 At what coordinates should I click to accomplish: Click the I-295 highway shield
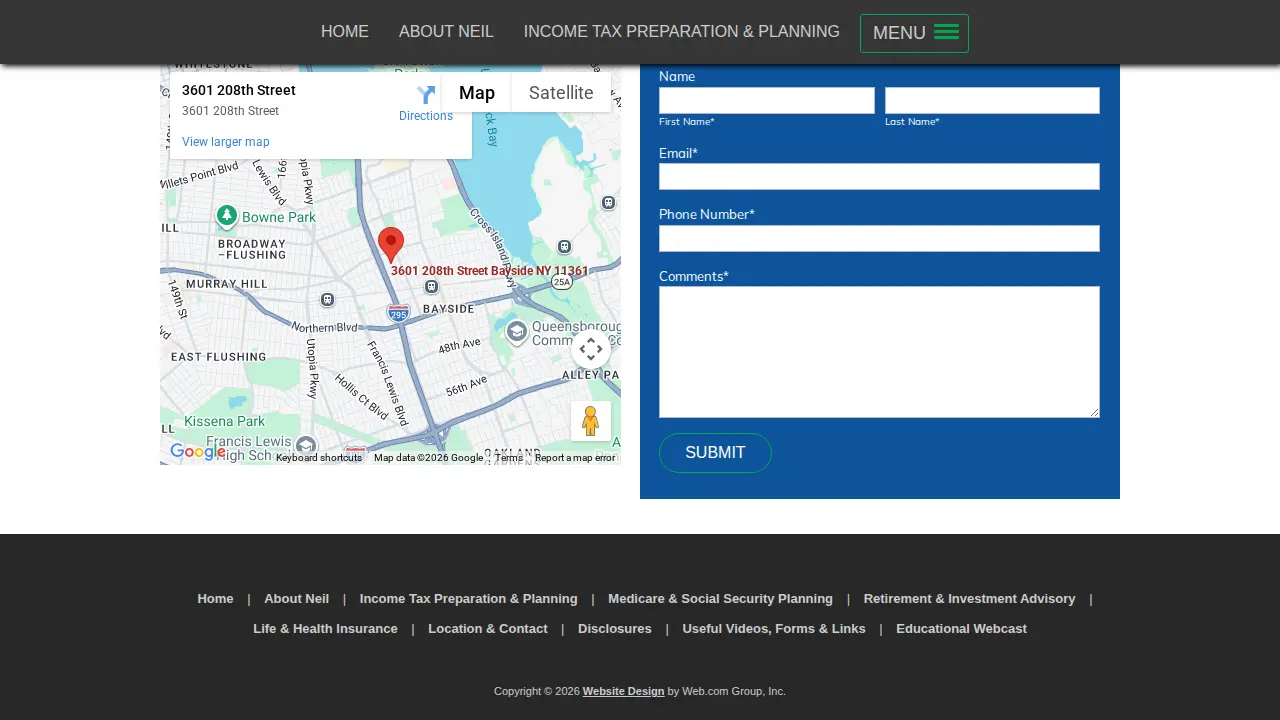(398, 313)
